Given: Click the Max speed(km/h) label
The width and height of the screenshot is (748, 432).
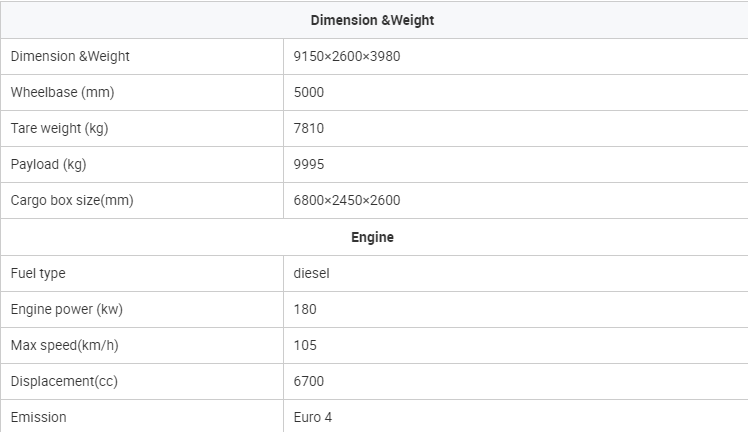Looking at the screenshot, I should [x=64, y=345].
